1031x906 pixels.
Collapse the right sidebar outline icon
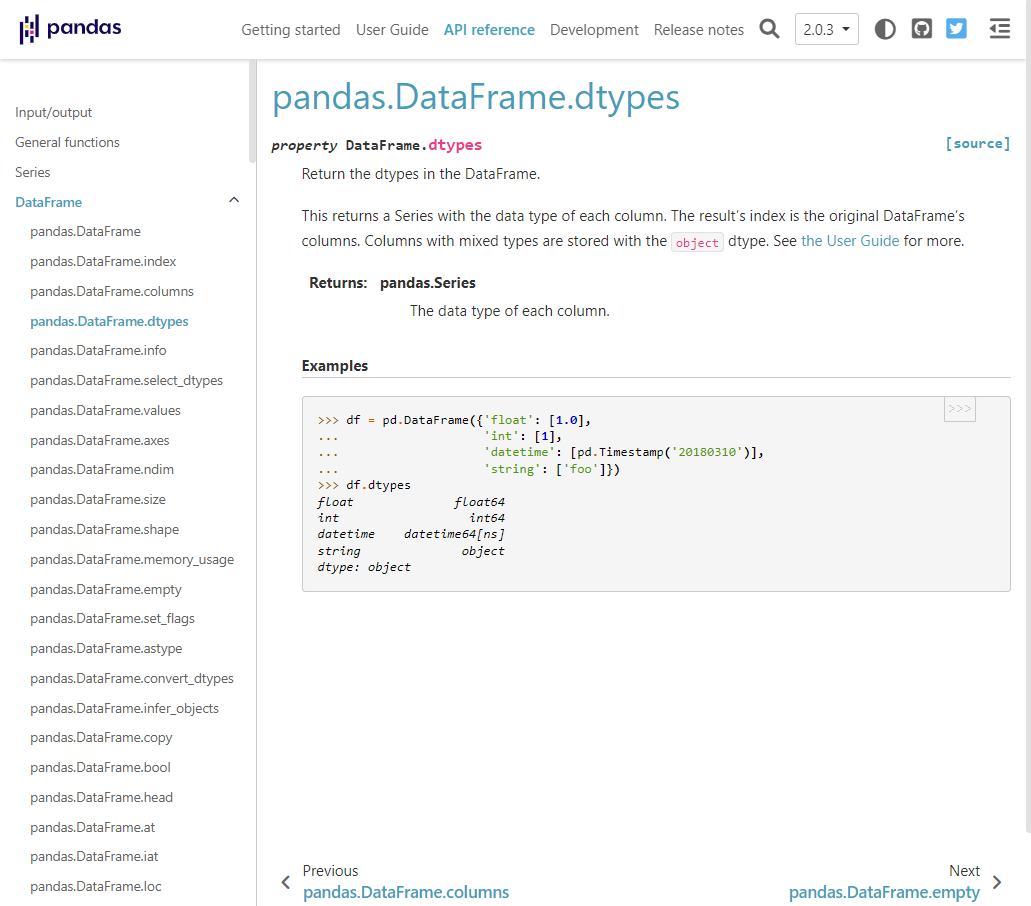(999, 29)
